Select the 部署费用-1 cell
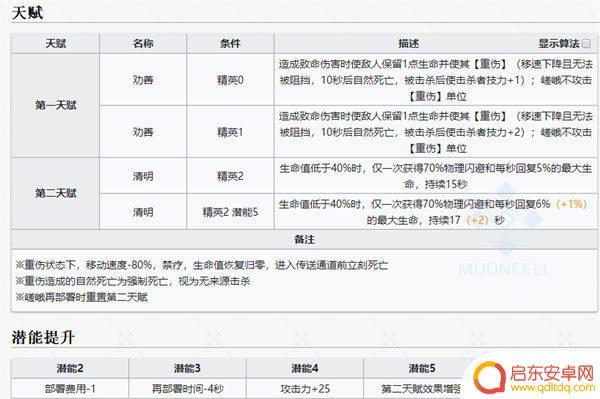Viewport: 600px width, 399px height. [x=70, y=389]
